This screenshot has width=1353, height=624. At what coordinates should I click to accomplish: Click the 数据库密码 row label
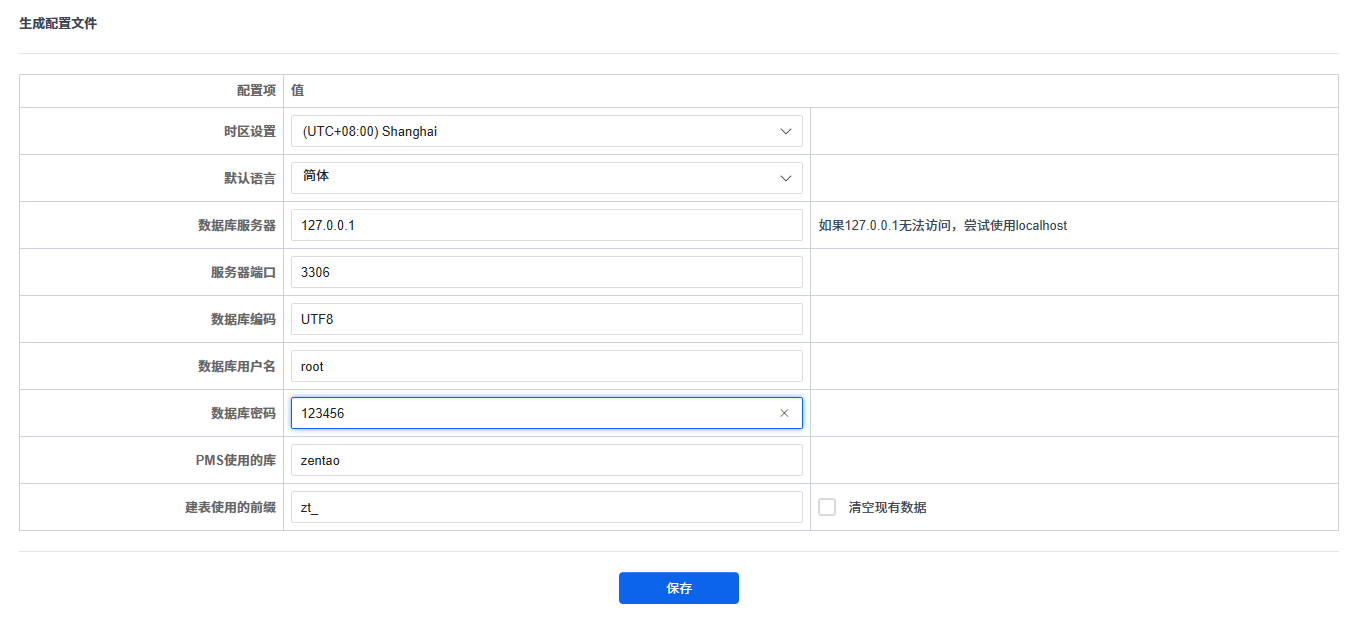pos(243,413)
